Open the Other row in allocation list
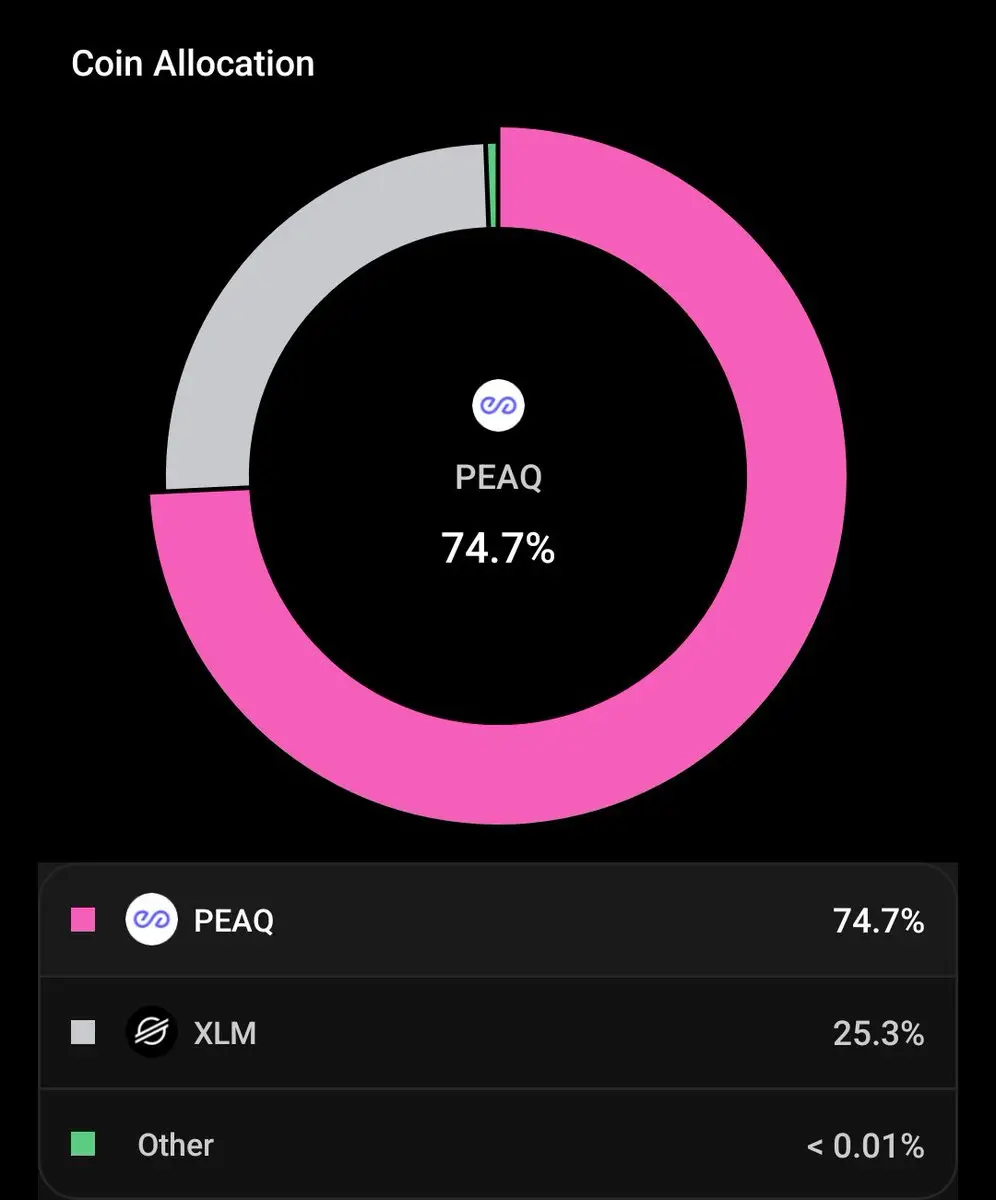996x1200 pixels. pyautogui.click(x=498, y=1144)
